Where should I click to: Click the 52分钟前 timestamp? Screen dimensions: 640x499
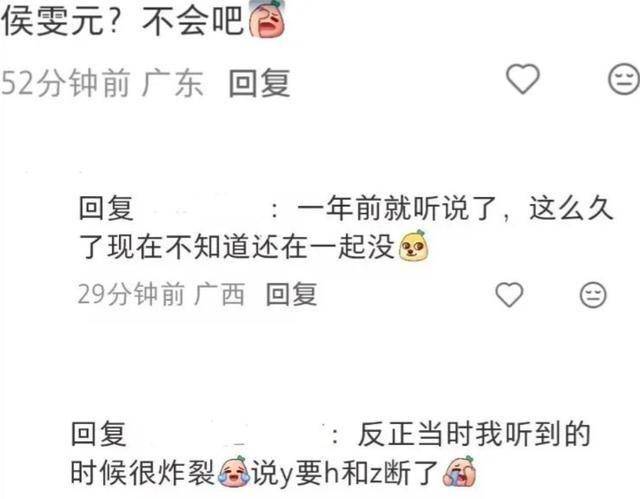coord(65,83)
